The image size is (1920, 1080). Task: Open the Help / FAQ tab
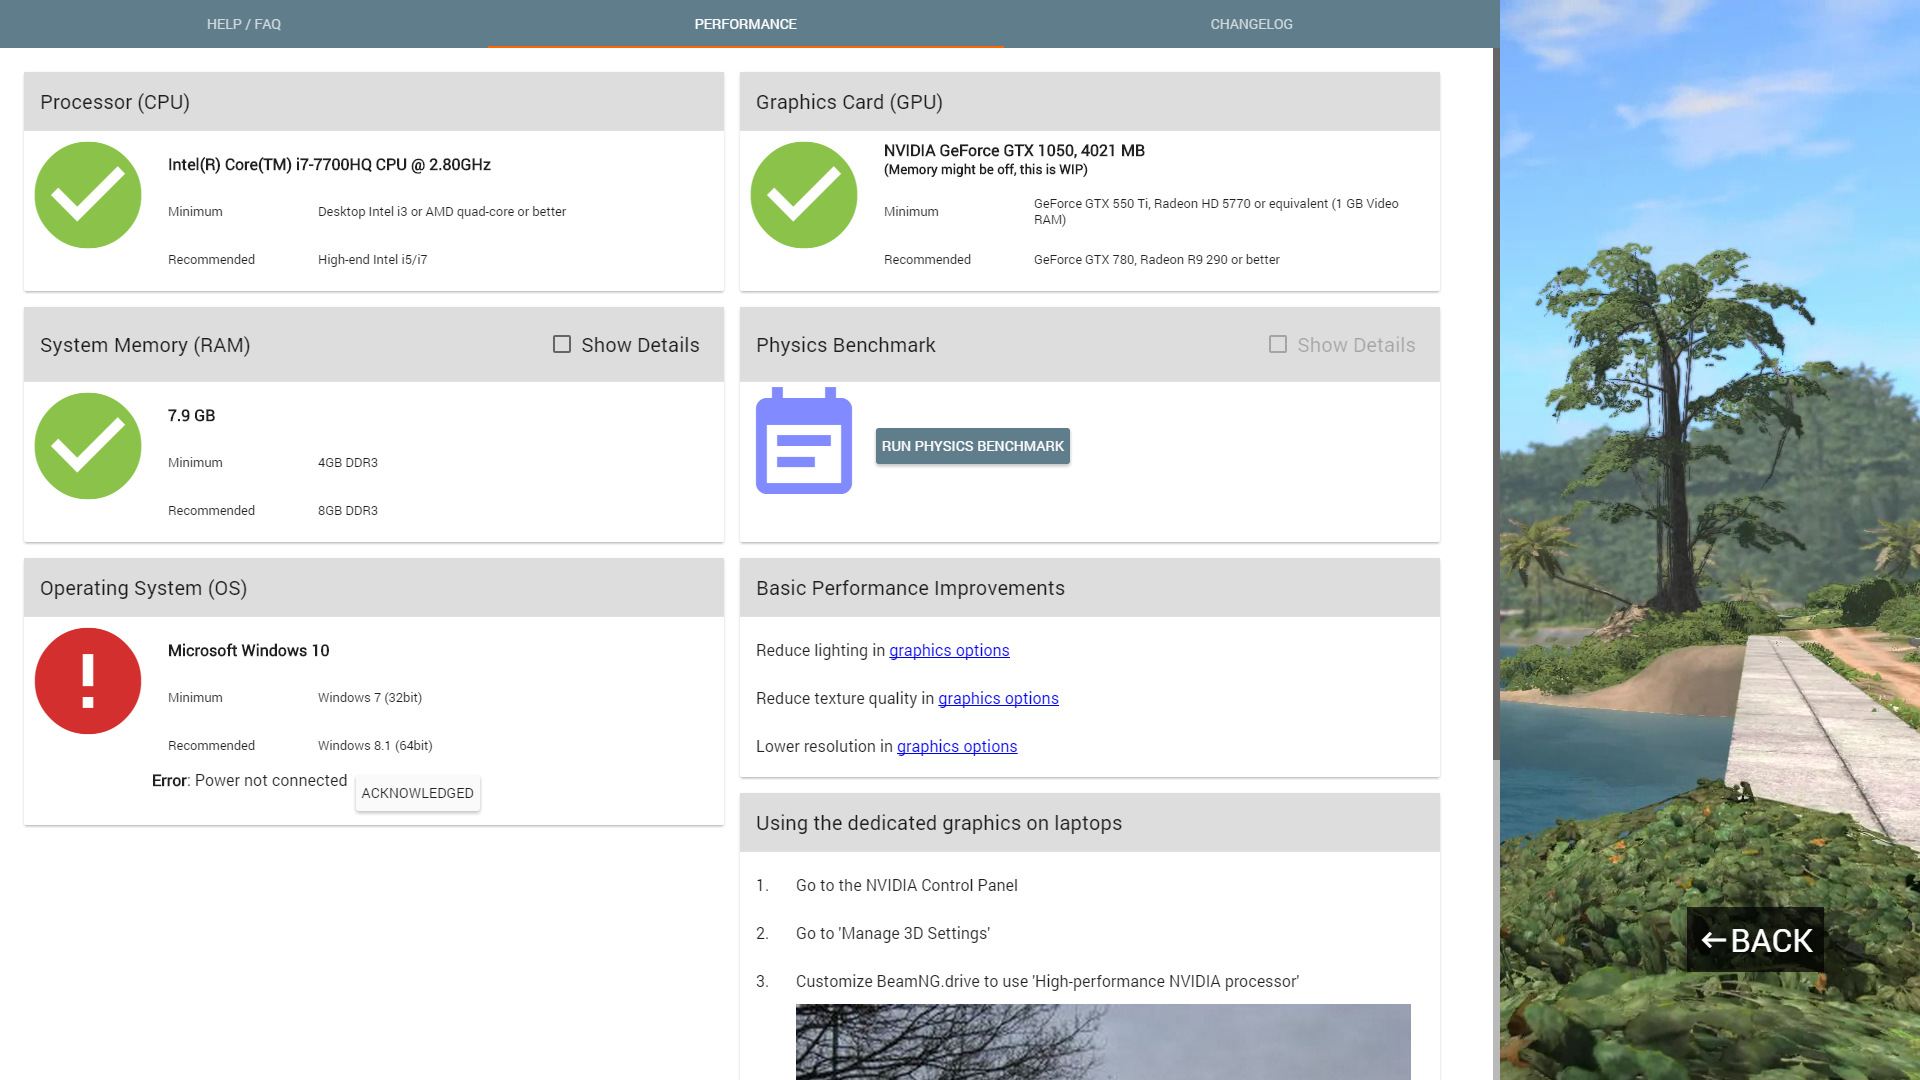[x=244, y=24]
